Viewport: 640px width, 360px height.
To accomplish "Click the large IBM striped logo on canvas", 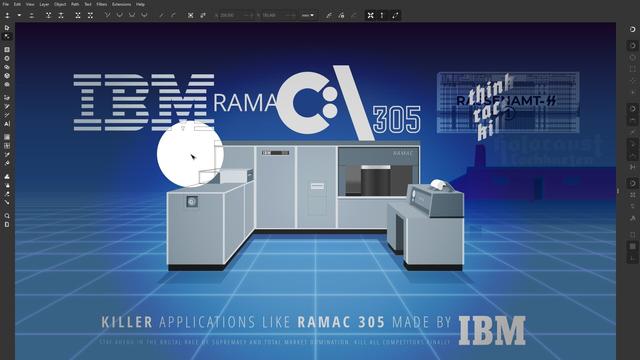I will pyautogui.click(x=144, y=102).
